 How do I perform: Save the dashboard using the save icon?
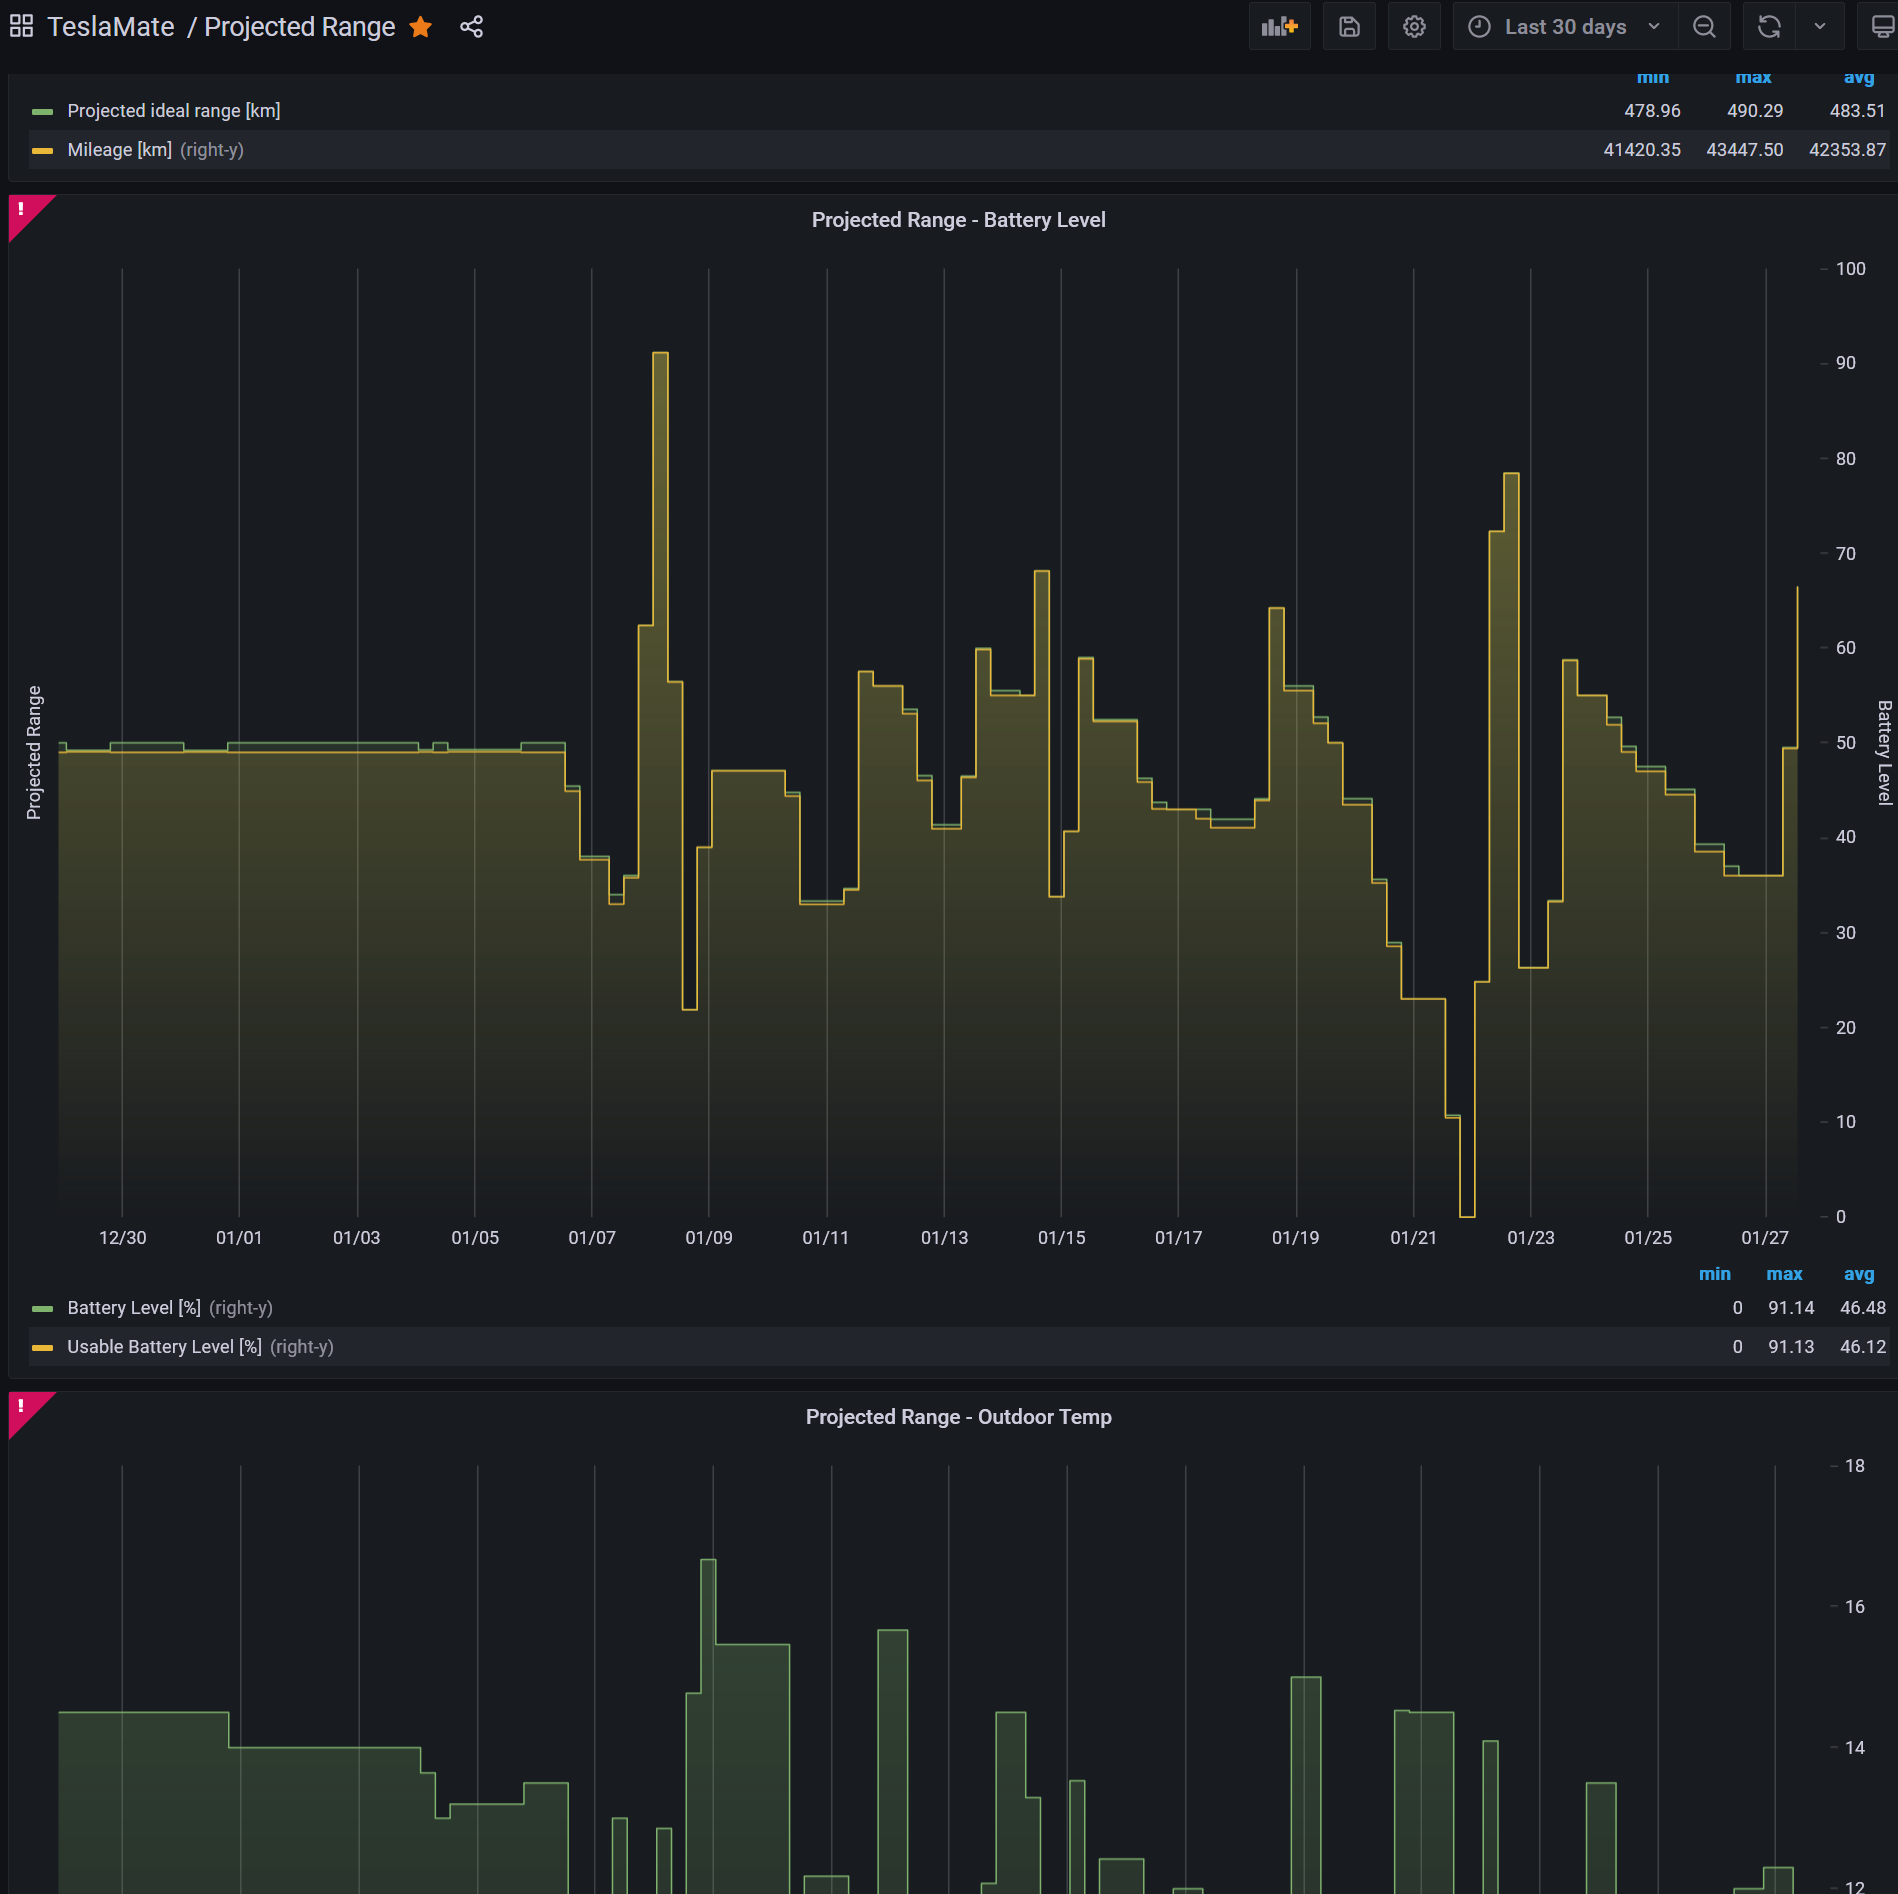(x=1349, y=26)
